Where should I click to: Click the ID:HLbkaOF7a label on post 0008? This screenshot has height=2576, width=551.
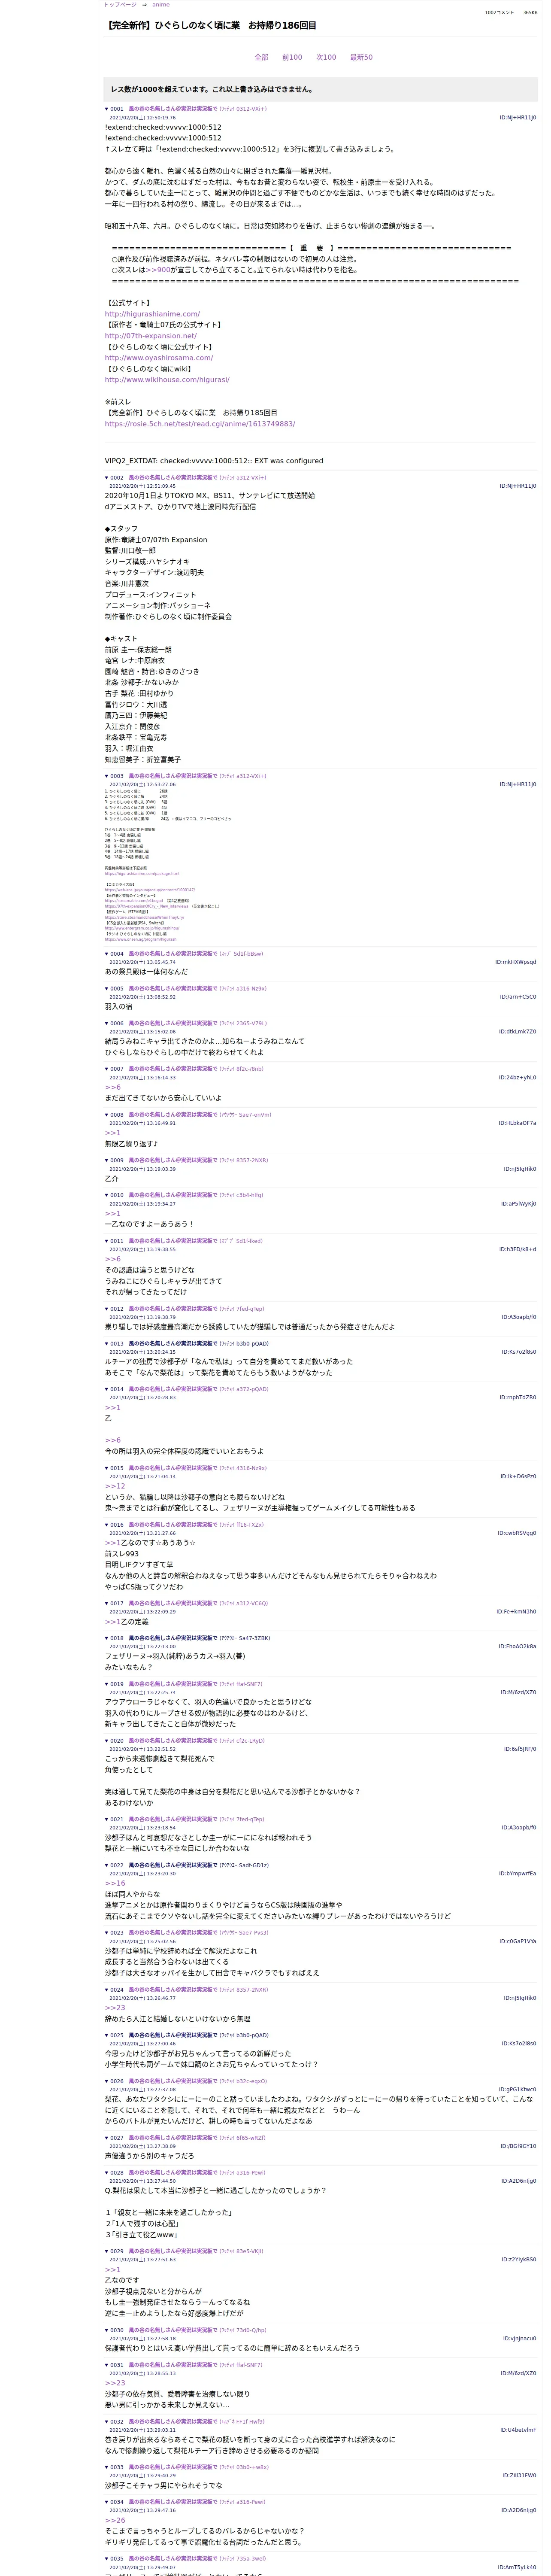pos(517,1123)
